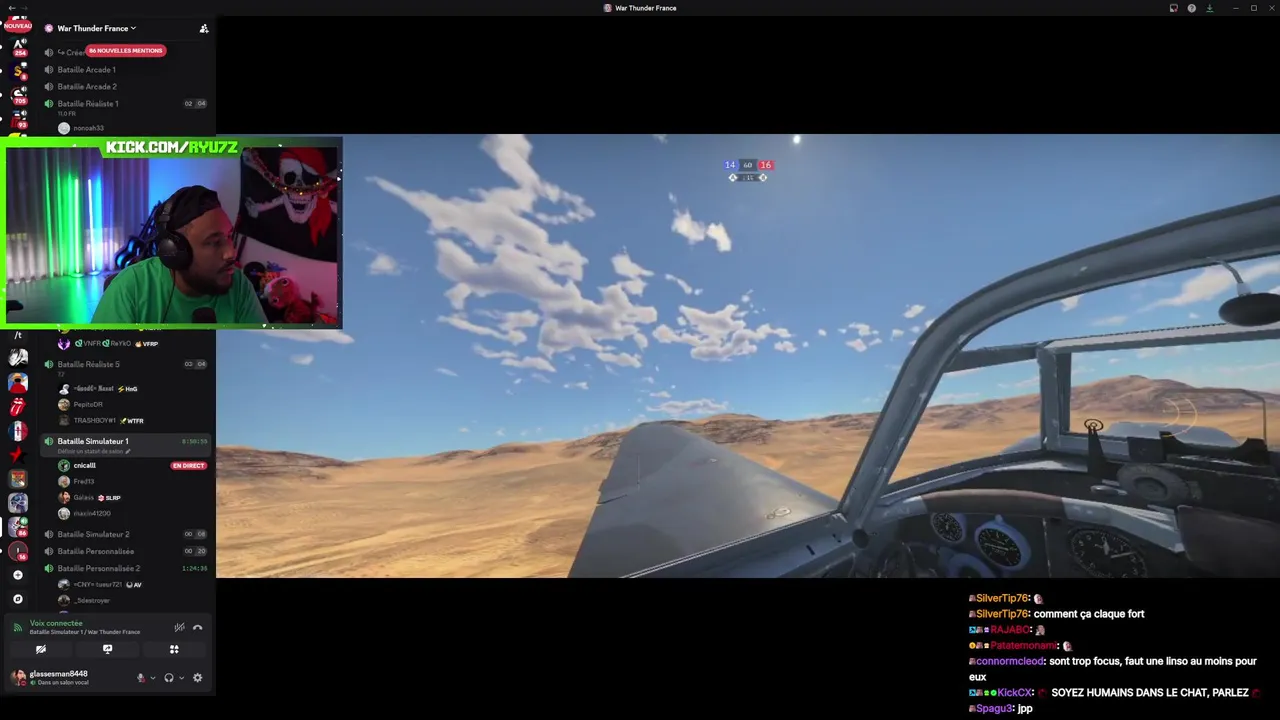Viewport: 1280px width, 720px height.
Task: Open the server with badge 8
Action: (x=18, y=70)
